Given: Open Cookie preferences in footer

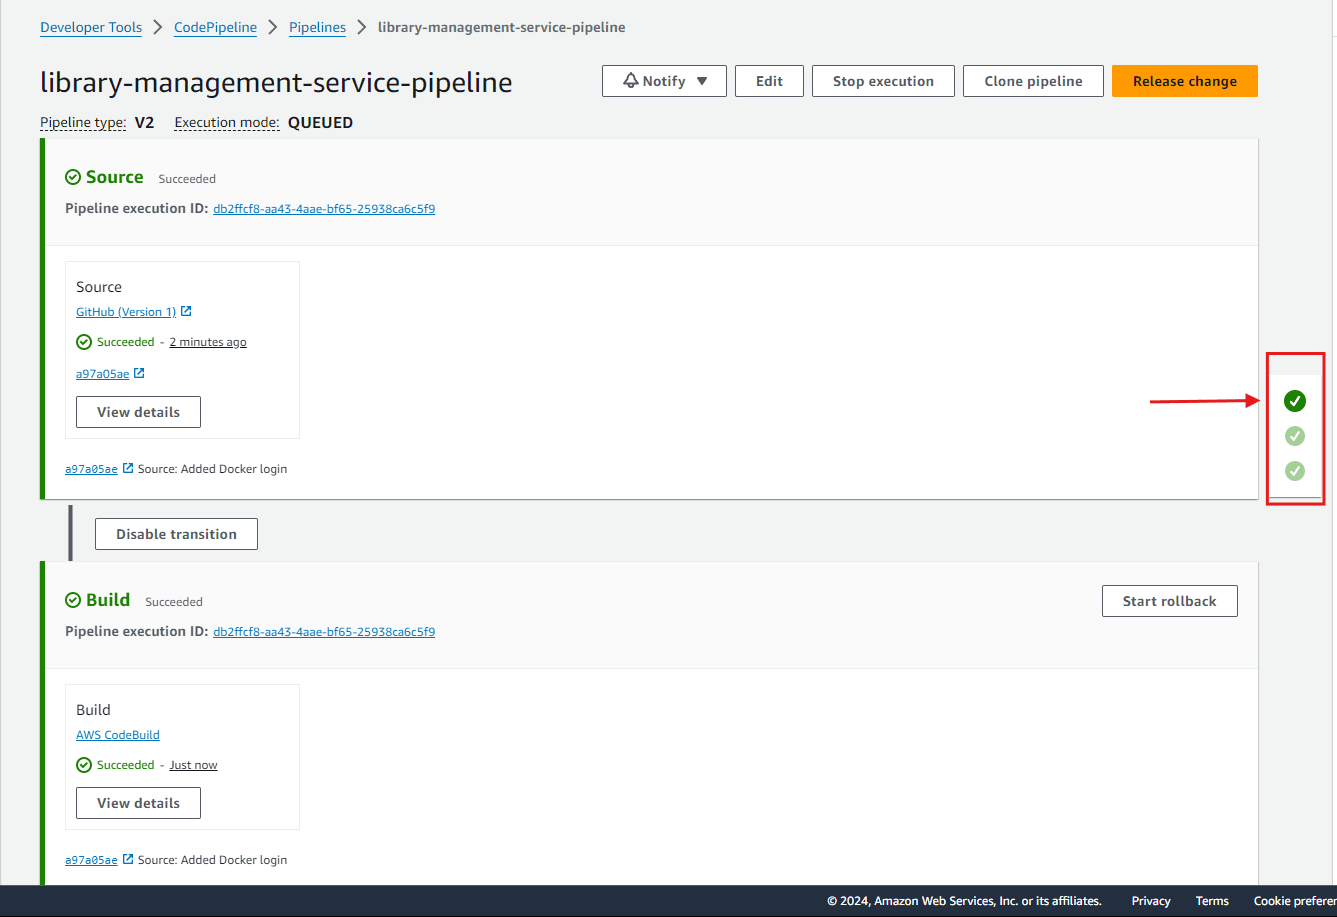Looking at the screenshot, I should tap(1295, 901).
